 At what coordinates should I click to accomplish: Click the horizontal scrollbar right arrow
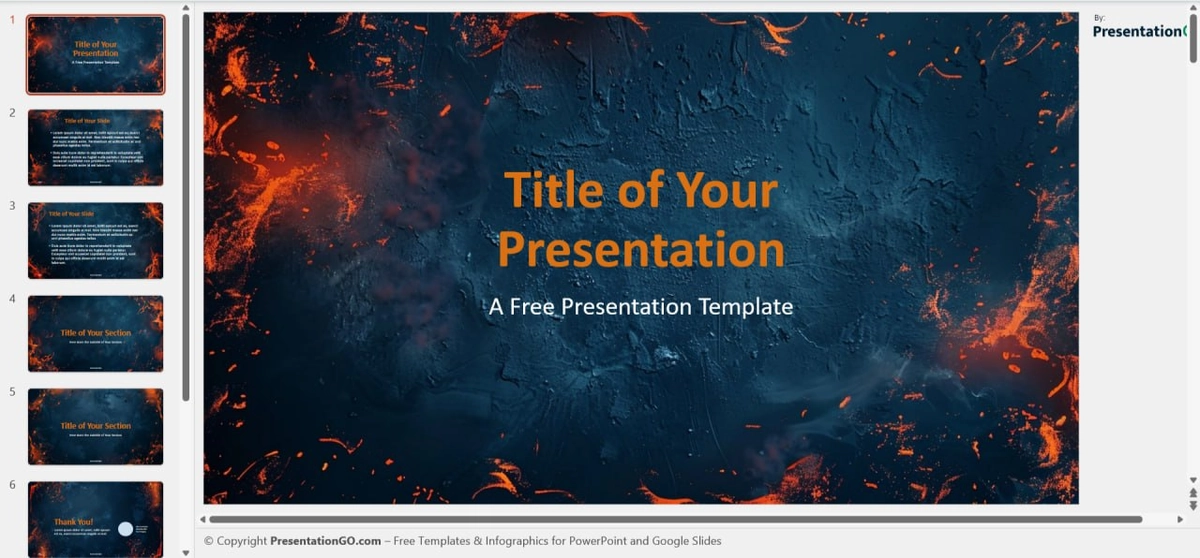coord(1179,519)
